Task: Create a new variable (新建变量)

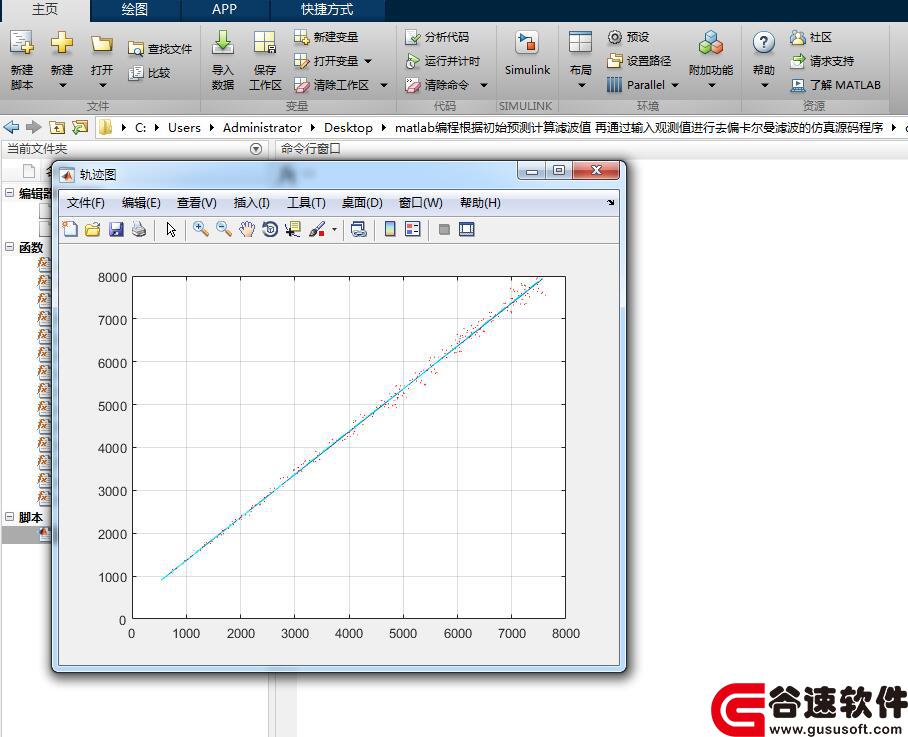Action: [x=326, y=37]
